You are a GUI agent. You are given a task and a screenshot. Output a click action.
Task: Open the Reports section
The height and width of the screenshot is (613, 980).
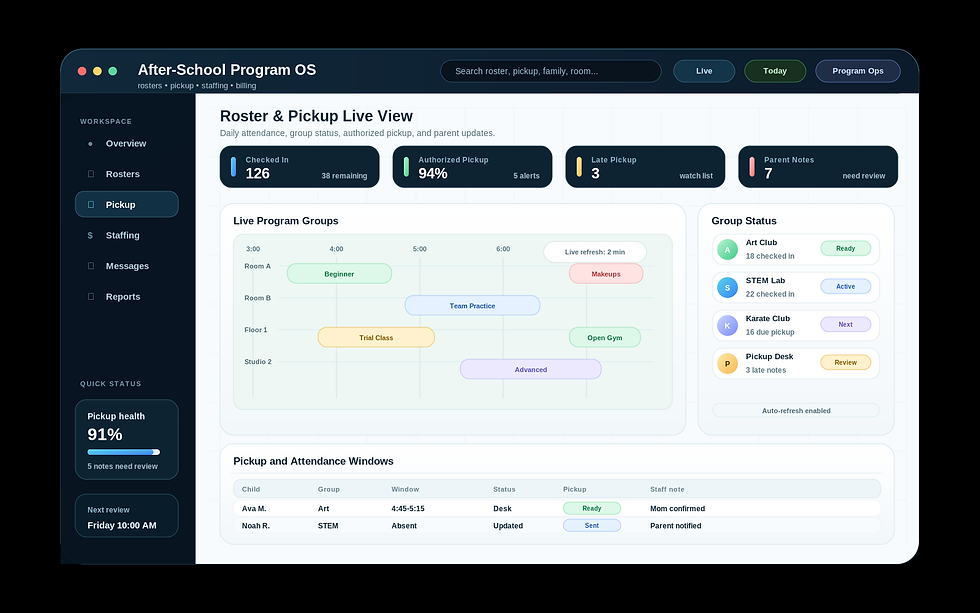[127, 296]
